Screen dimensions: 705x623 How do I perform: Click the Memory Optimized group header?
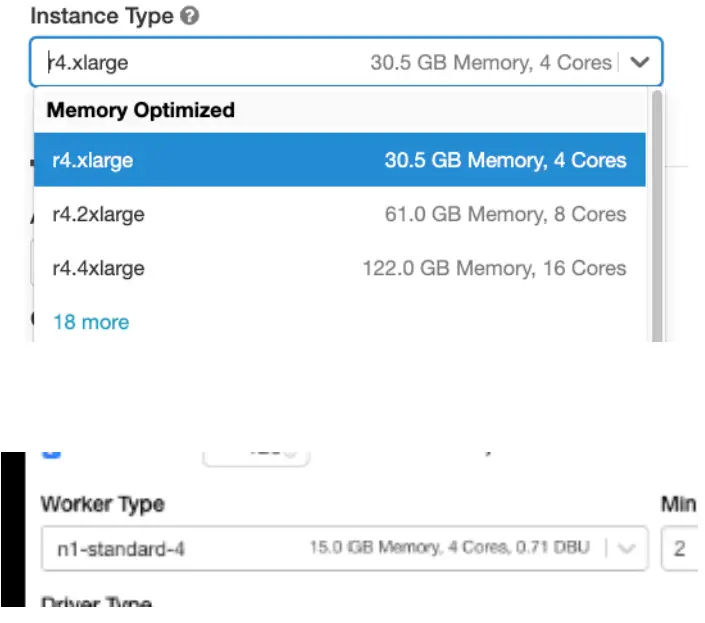[x=141, y=110]
